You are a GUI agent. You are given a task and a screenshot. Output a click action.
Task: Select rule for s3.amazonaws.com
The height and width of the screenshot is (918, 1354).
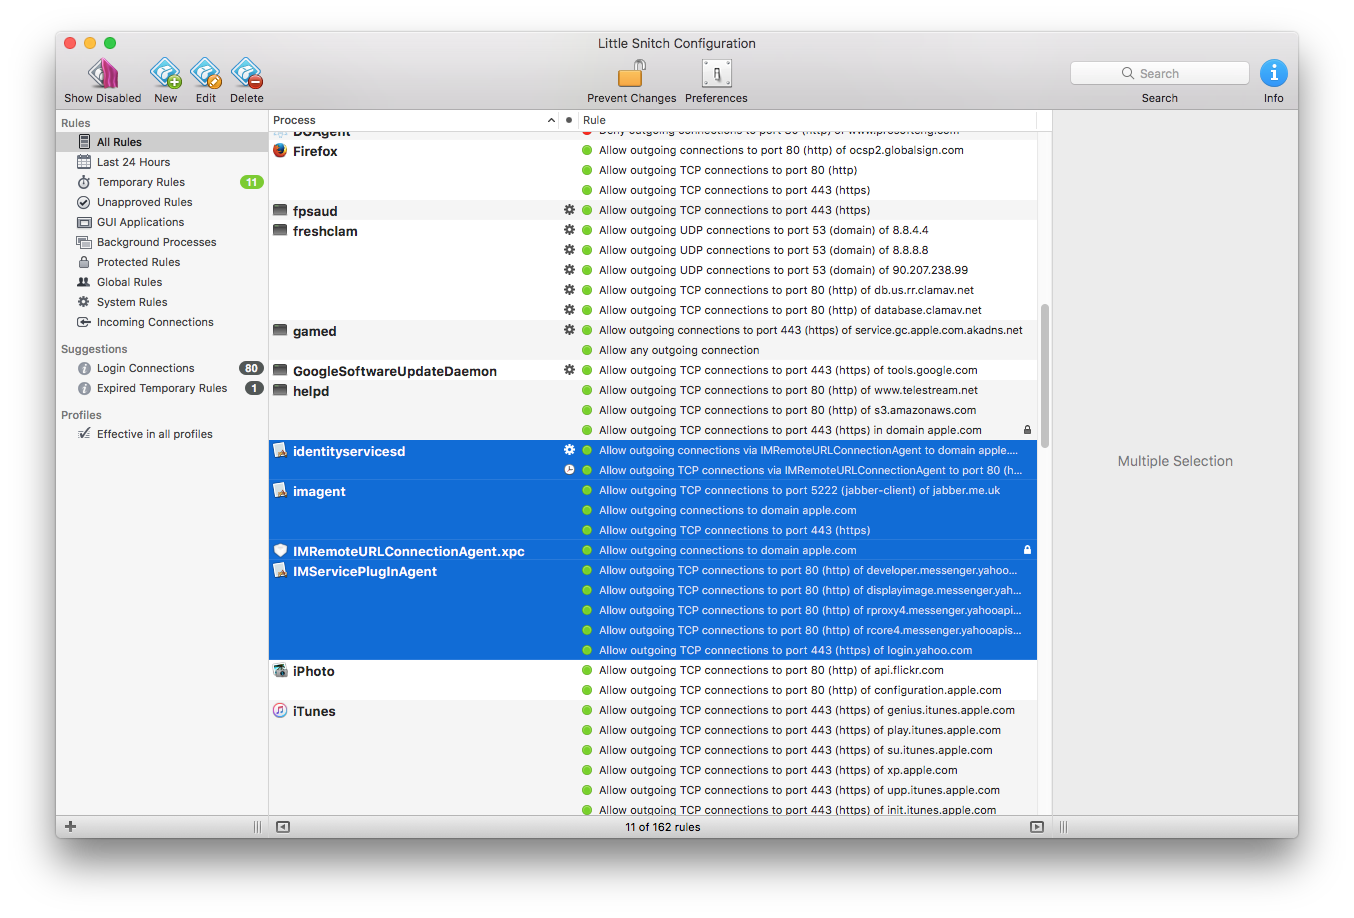pyautogui.click(x=787, y=410)
